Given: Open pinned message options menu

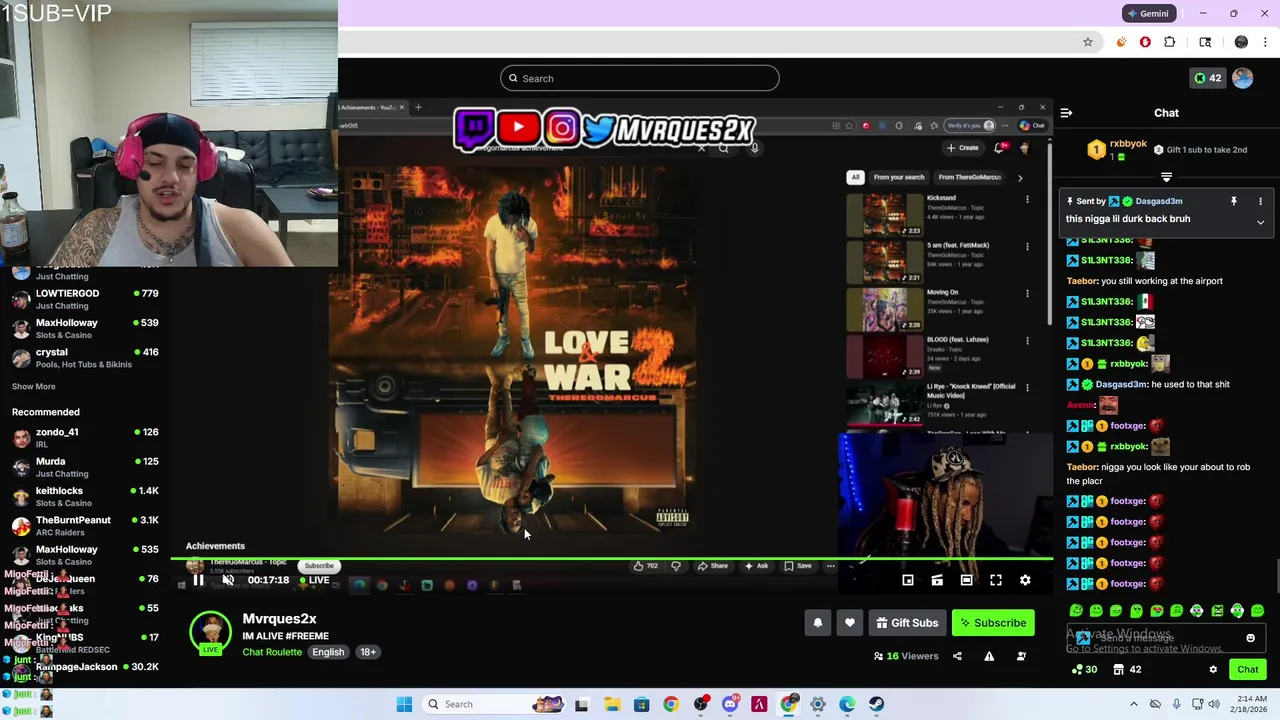Looking at the screenshot, I should click(x=1260, y=201).
